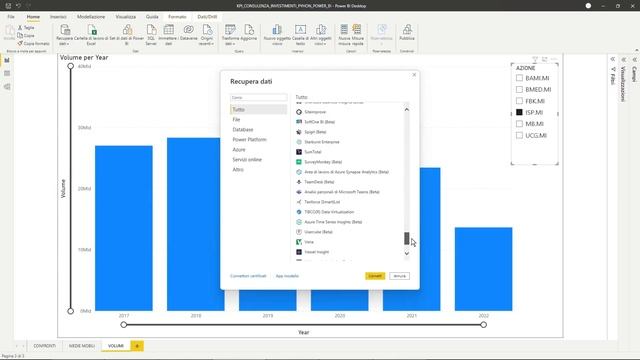Open the File ribbon tab

pyautogui.click(x=11, y=17)
